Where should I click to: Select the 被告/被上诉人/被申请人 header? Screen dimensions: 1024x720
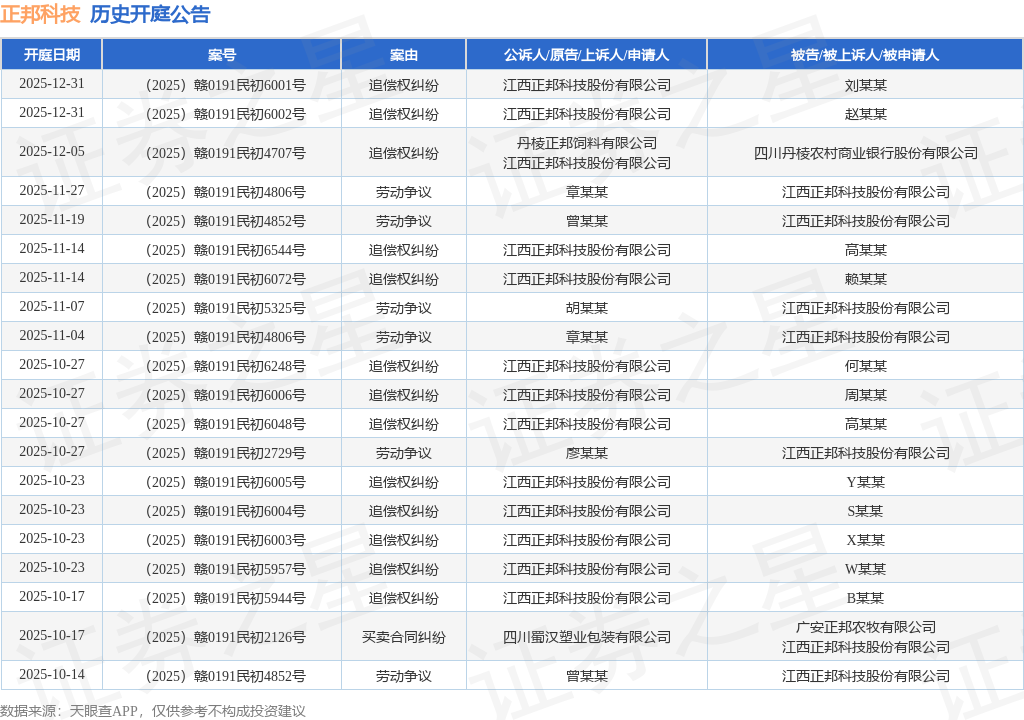[x=865, y=55]
